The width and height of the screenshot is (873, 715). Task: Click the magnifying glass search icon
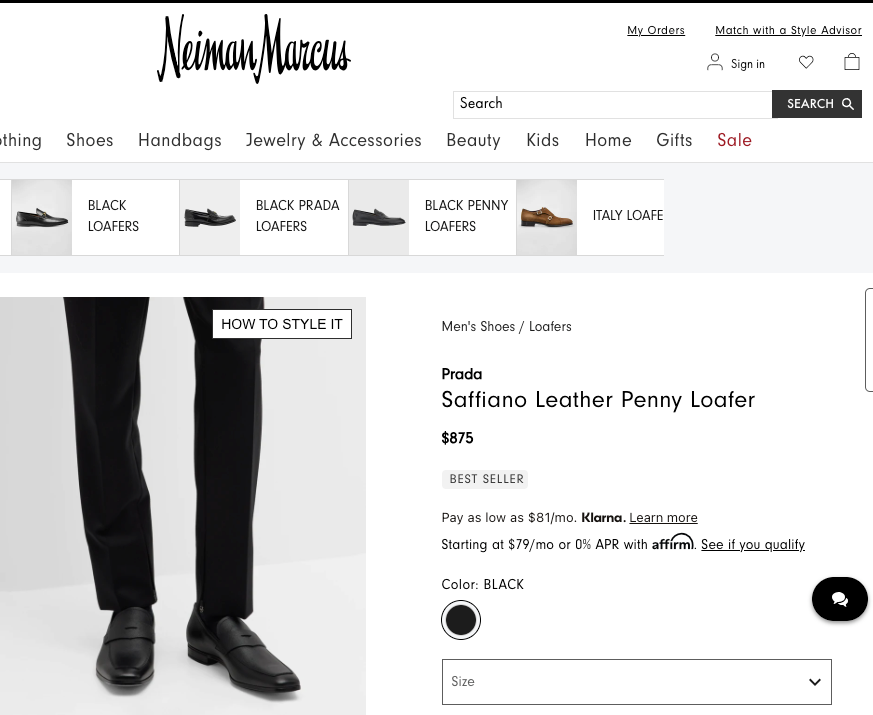[847, 104]
